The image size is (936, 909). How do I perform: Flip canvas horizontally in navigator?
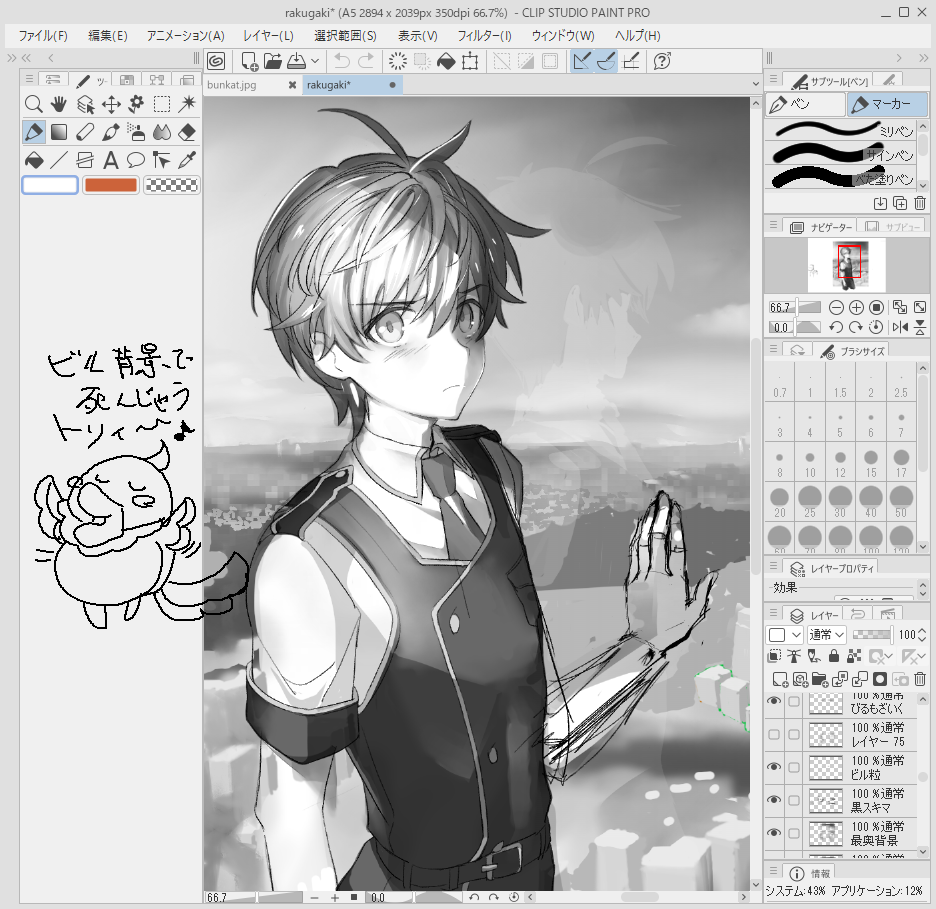click(x=900, y=327)
